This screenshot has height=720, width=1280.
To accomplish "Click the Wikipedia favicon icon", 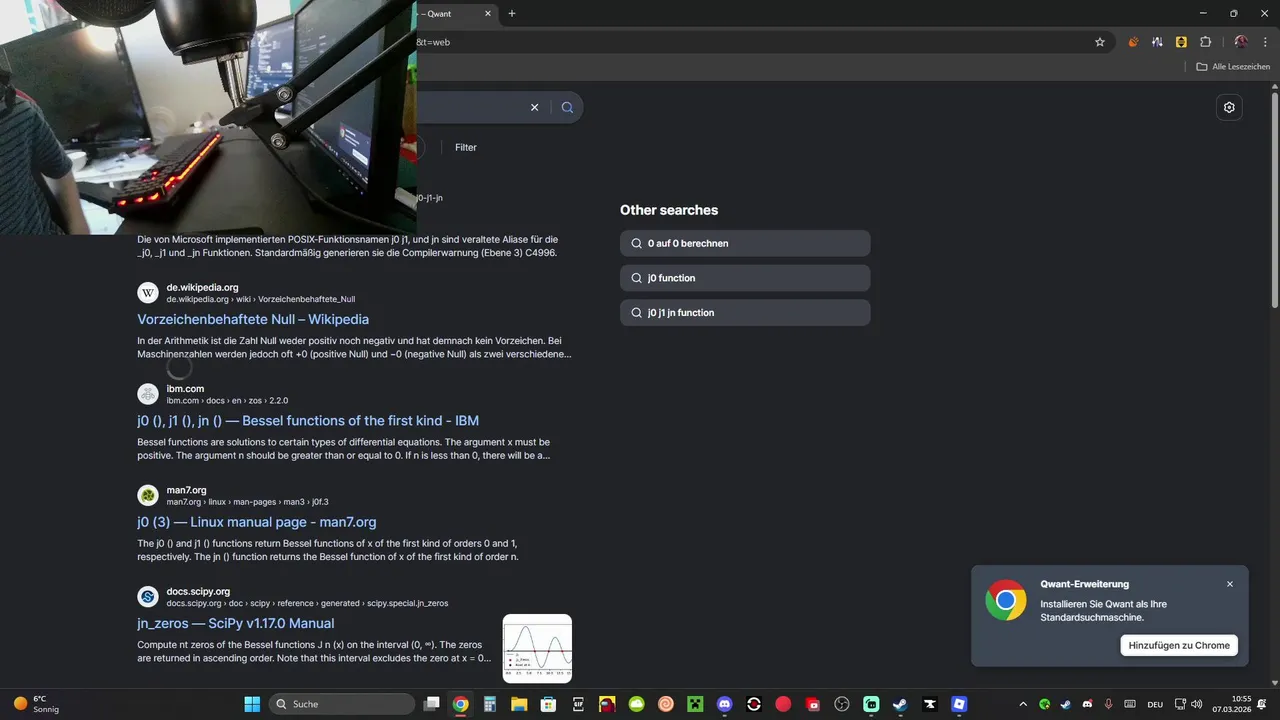I will [148, 293].
